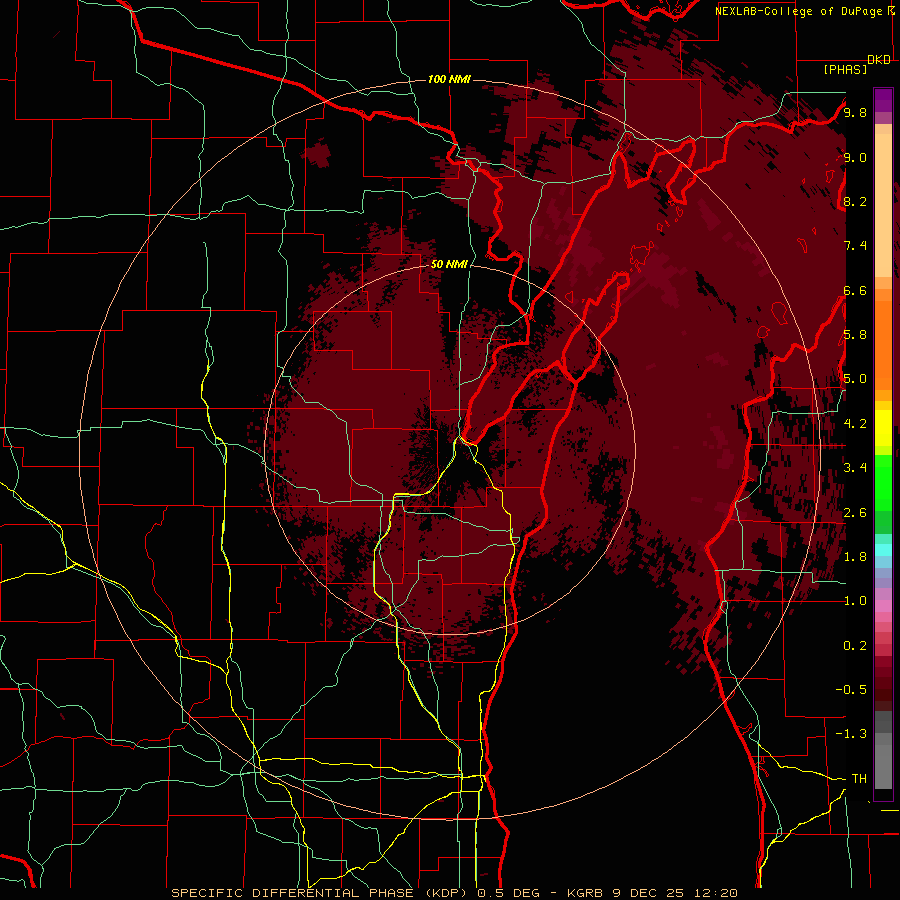Pick the purple top of the color bar
Screen dimensions: 900x900
pyautogui.click(x=883, y=100)
